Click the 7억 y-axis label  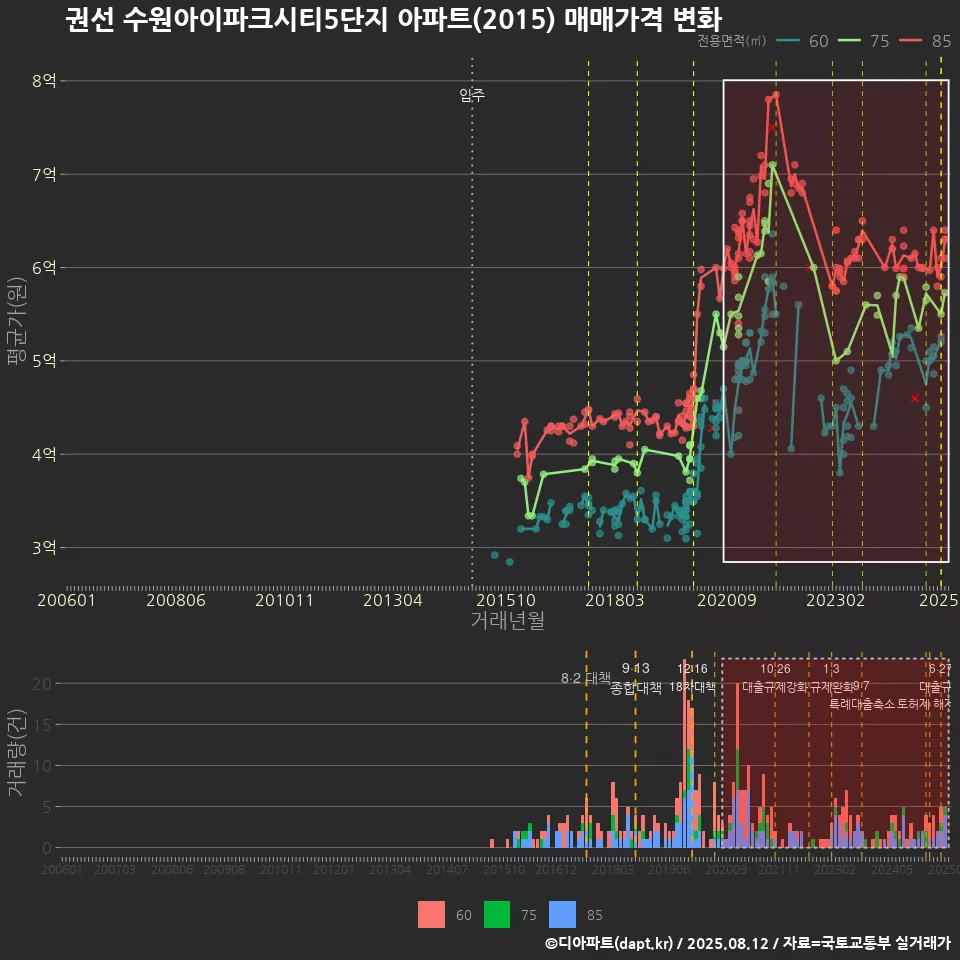point(44,174)
